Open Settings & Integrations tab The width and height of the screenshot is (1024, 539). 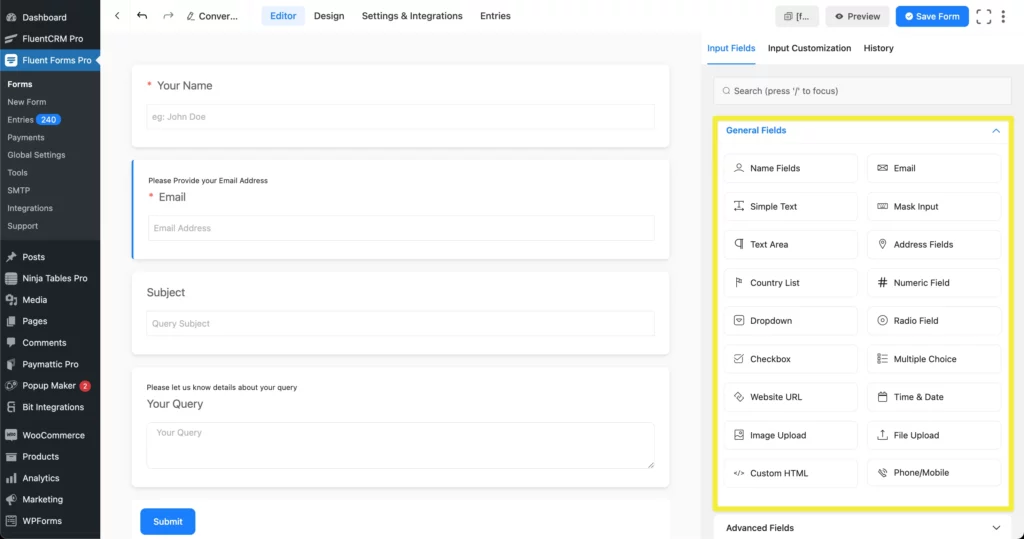(x=412, y=16)
